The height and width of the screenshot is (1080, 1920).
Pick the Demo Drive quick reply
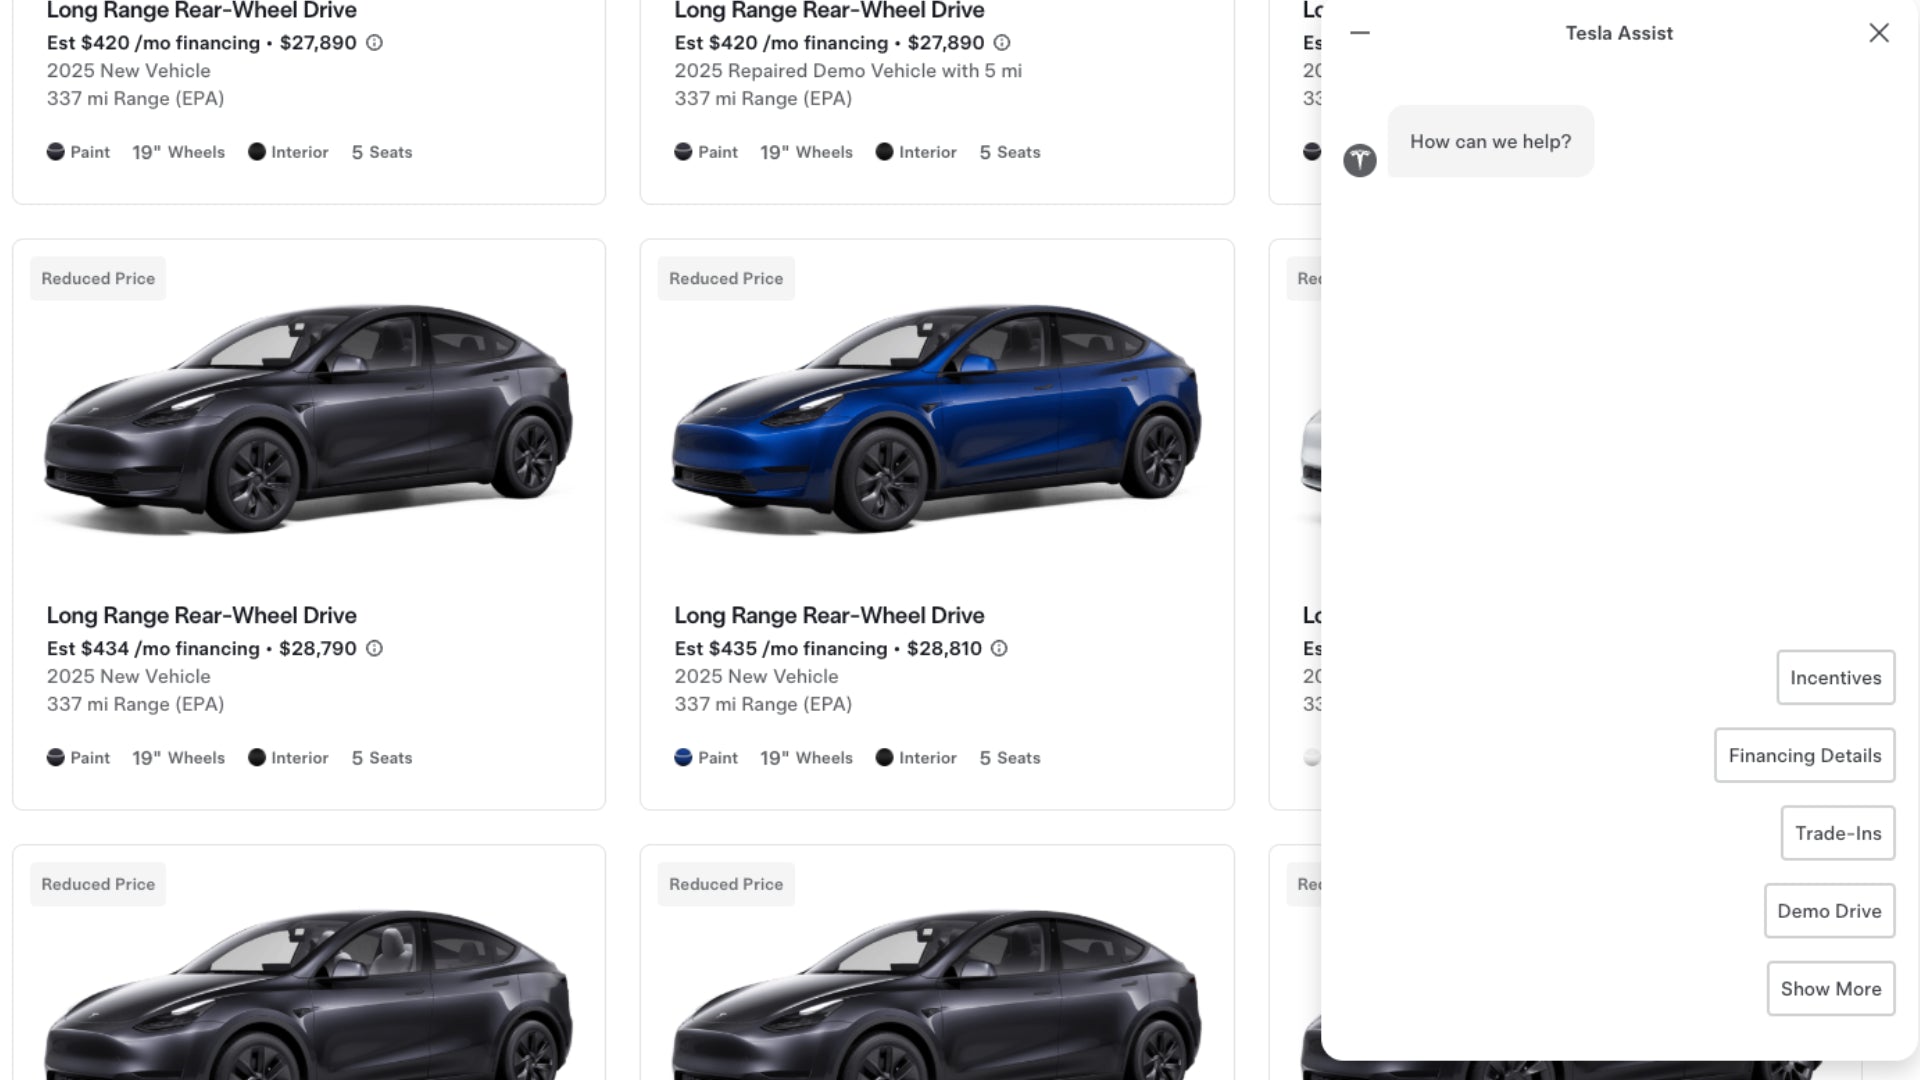[x=1829, y=911]
